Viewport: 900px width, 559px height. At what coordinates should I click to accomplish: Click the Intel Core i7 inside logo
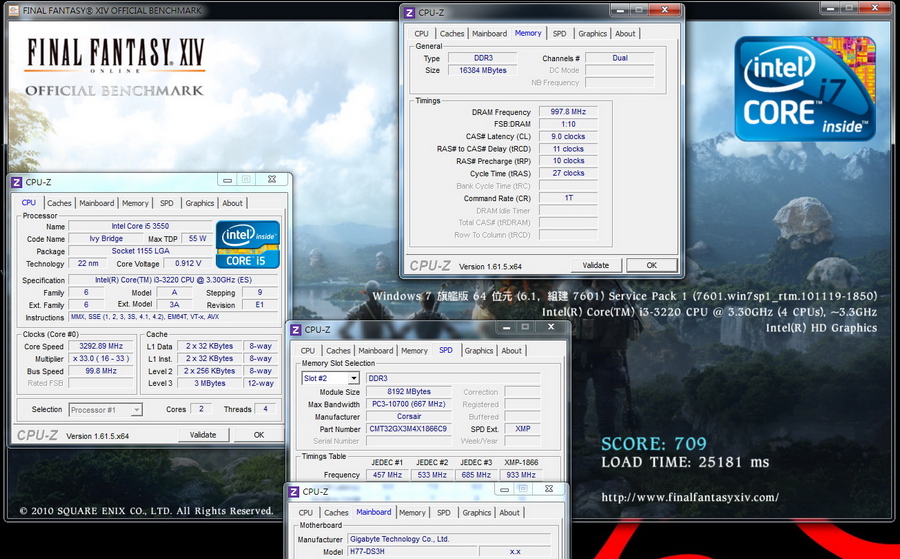point(805,88)
